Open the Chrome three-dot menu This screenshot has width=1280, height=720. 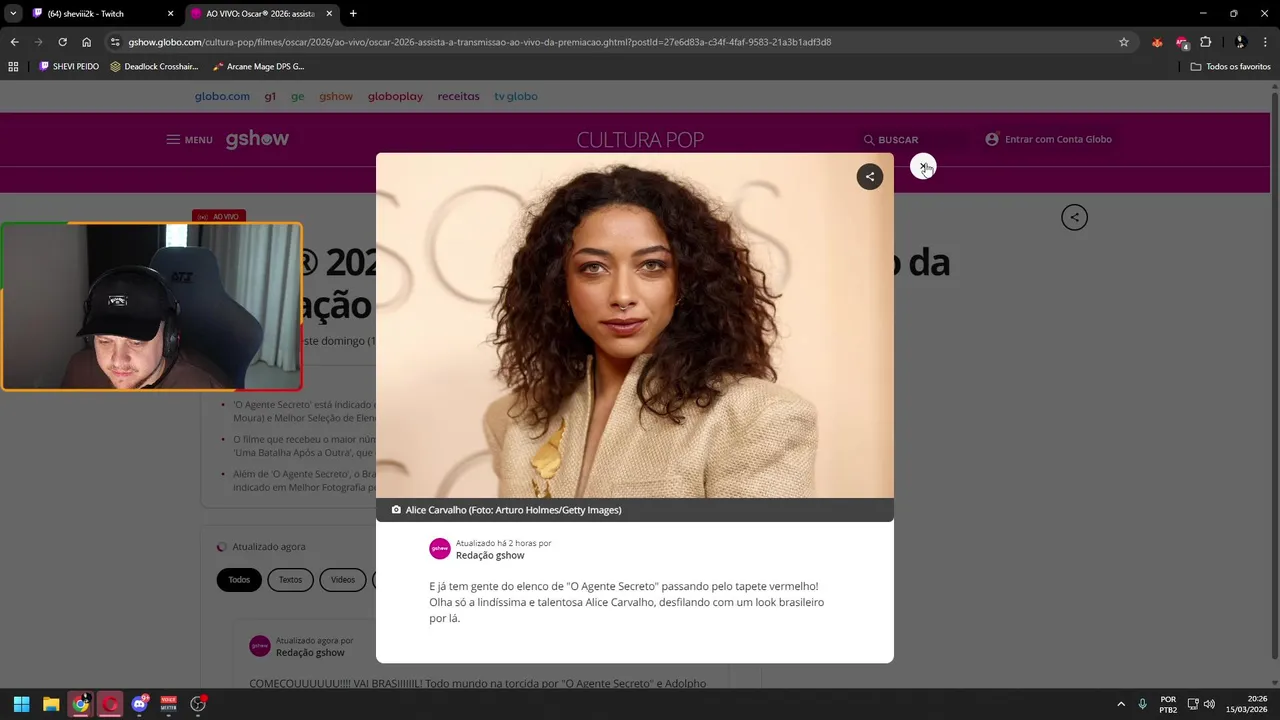click(x=1266, y=42)
